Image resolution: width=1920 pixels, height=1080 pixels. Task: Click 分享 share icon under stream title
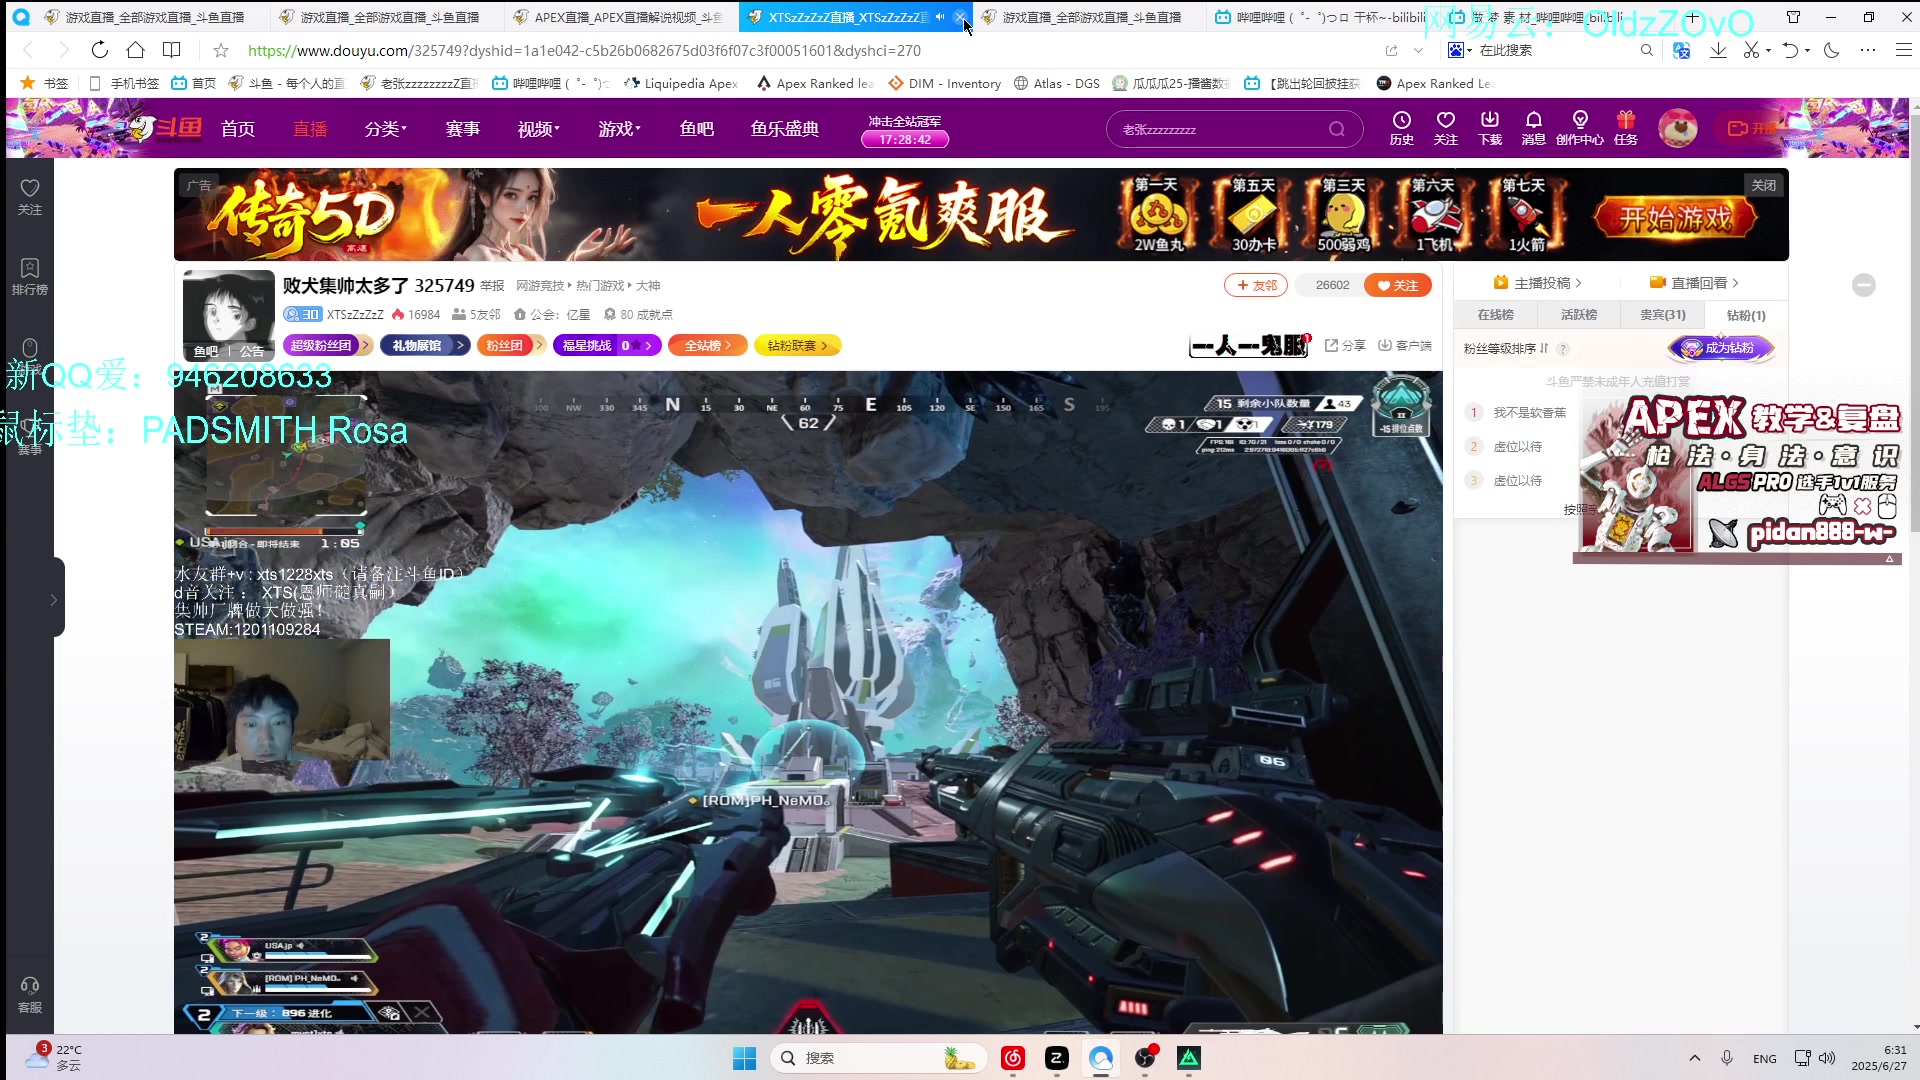pyautogui.click(x=1345, y=345)
